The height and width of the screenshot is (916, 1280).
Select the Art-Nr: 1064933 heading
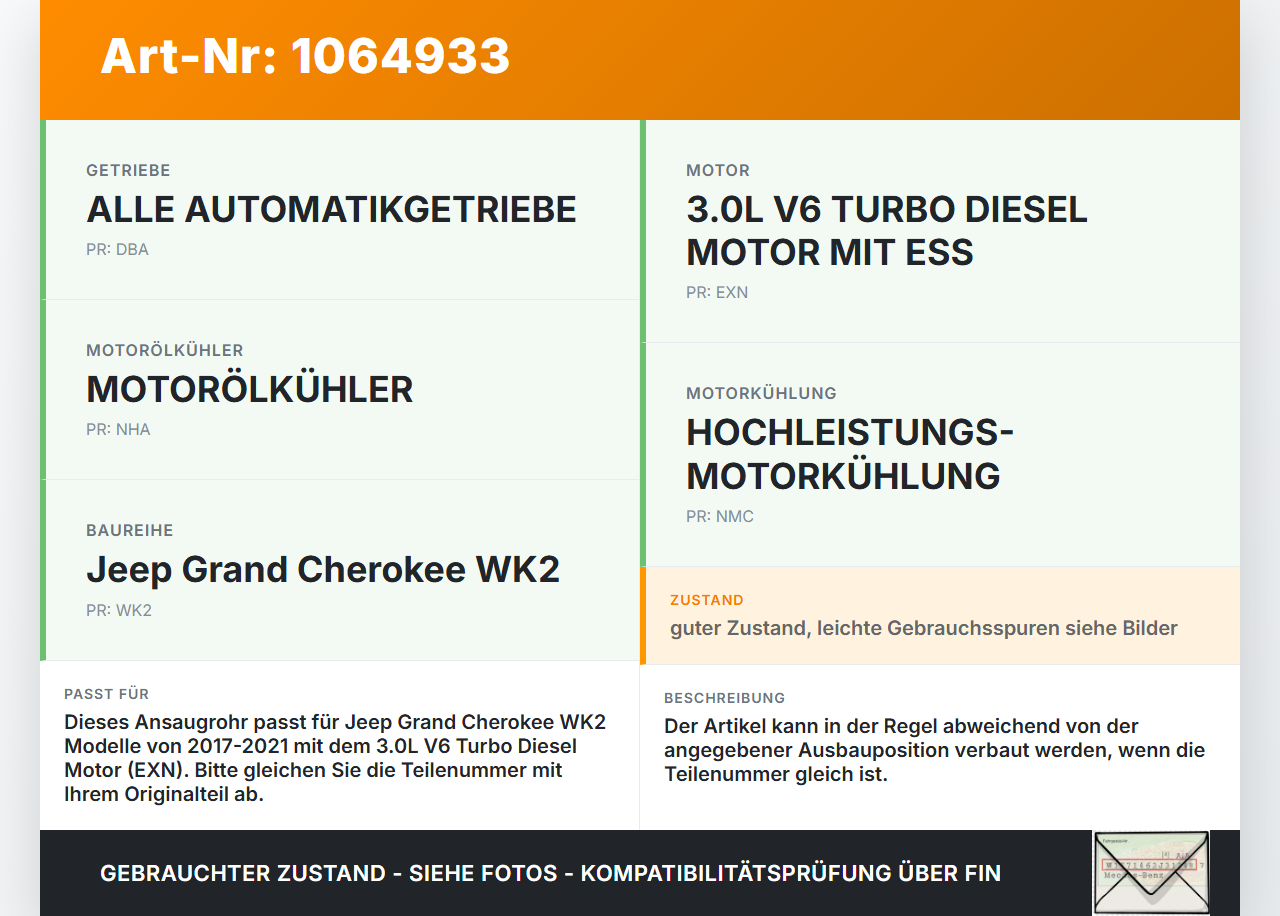pos(305,56)
